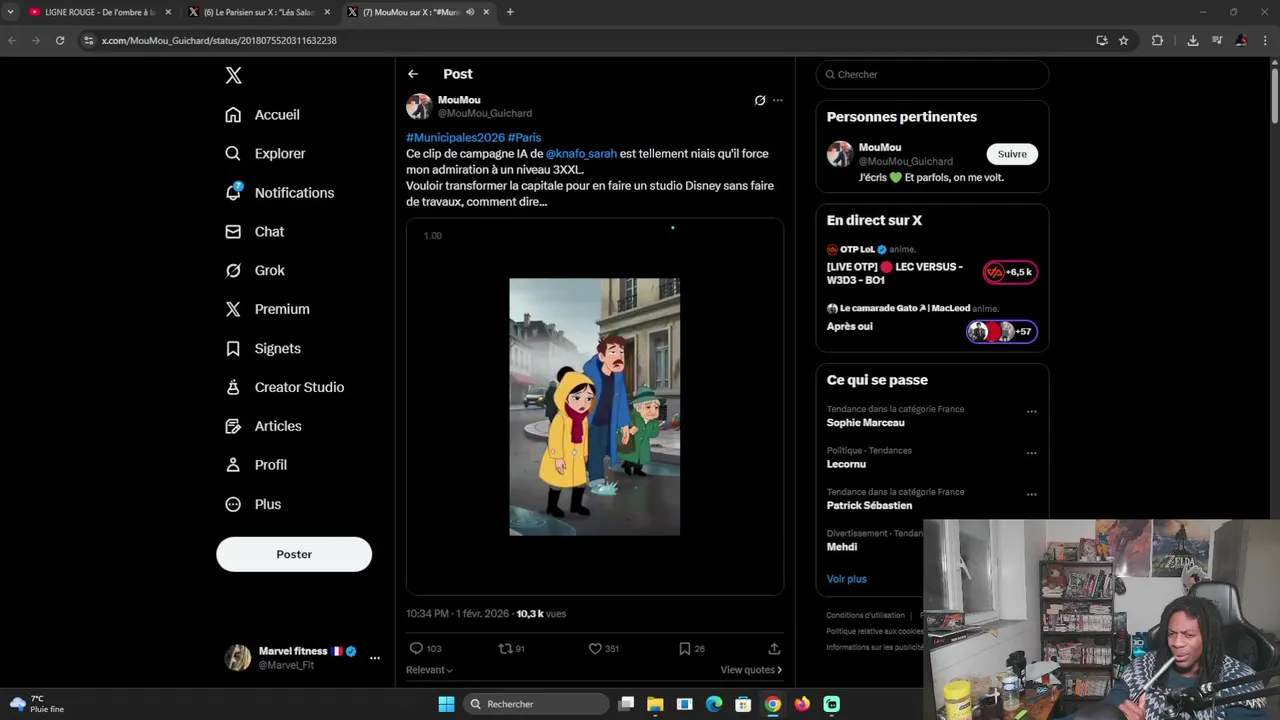This screenshot has height=720, width=1280.
Task: Click the Signets bookmark icon in the sidebar
Action: [233, 349]
